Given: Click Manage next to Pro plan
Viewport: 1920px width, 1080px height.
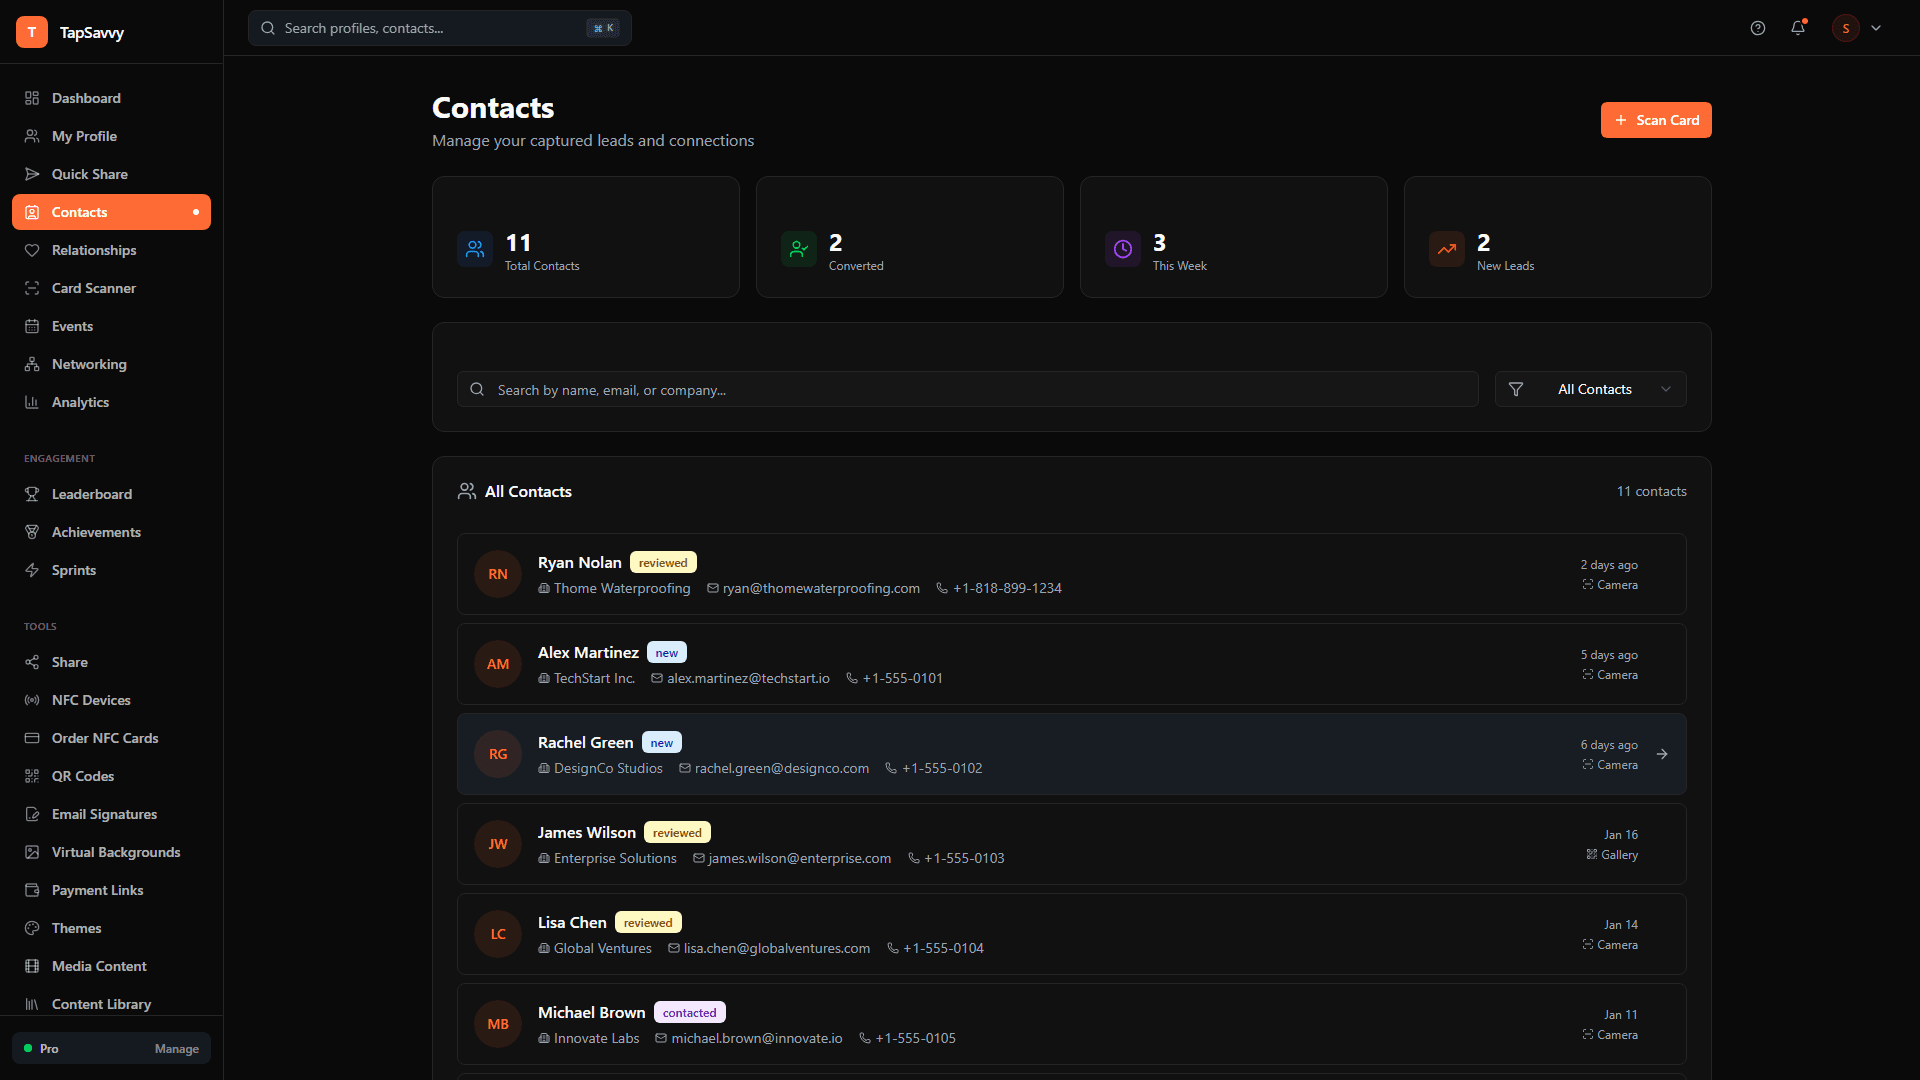Looking at the screenshot, I should tap(176, 1049).
